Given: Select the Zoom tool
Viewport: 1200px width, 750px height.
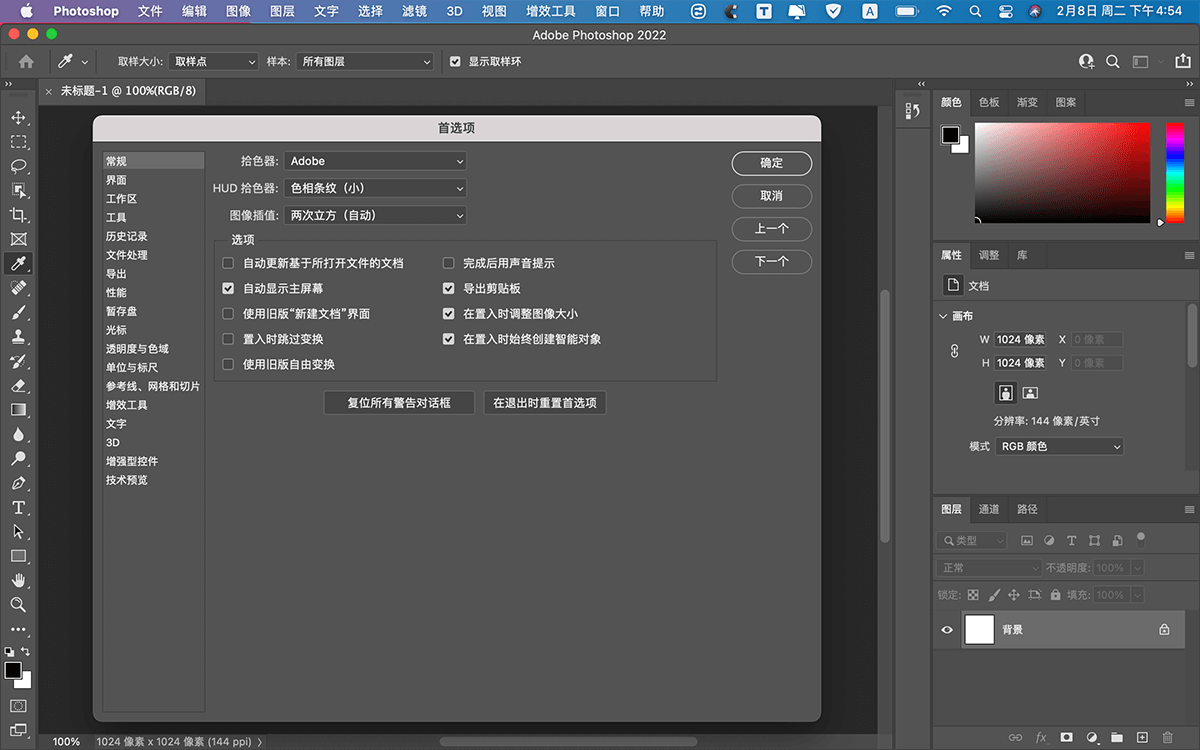Looking at the screenshot, I should click(x=18, y=604).
